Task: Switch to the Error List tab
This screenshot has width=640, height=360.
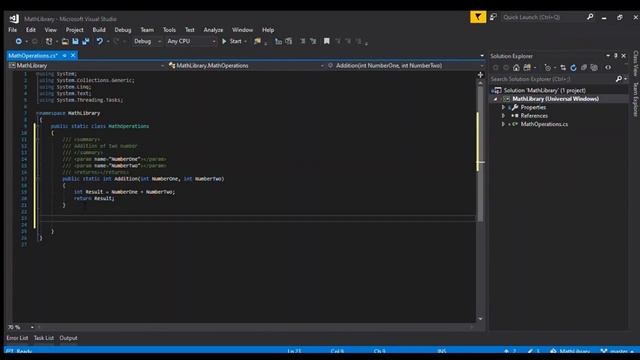Action: (x=17, y=338)
